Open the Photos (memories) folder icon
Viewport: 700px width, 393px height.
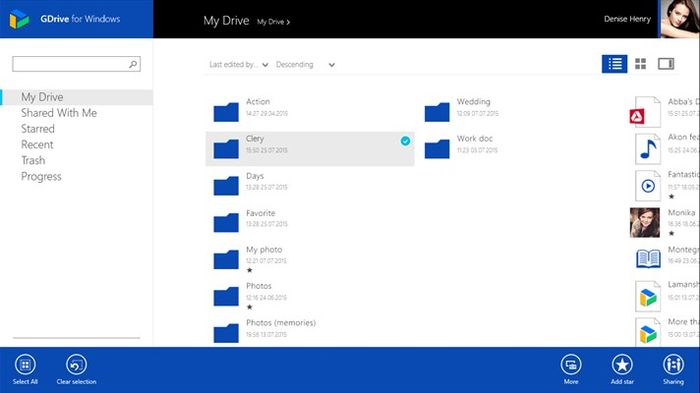(226, 333)
